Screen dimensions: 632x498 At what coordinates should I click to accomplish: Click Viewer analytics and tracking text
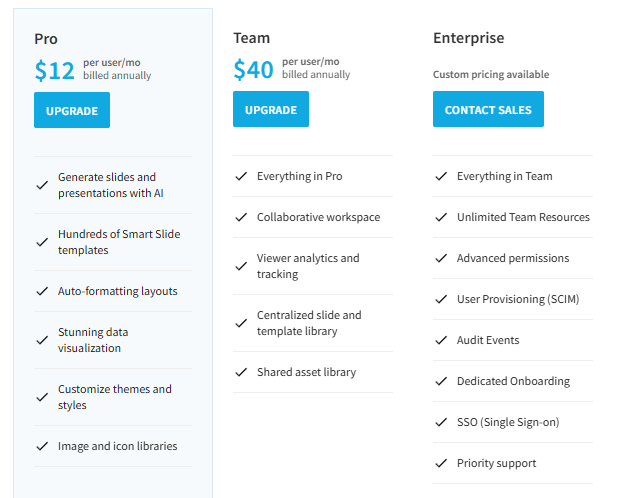307,266
